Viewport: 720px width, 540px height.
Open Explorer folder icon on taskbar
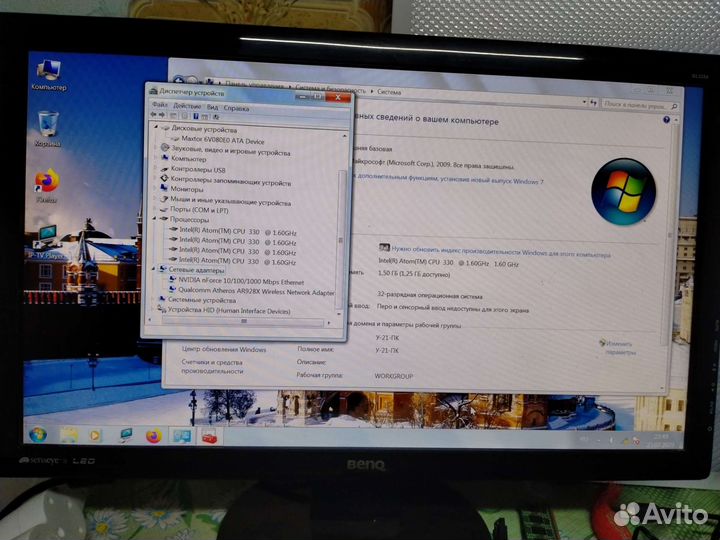point(68,434)
